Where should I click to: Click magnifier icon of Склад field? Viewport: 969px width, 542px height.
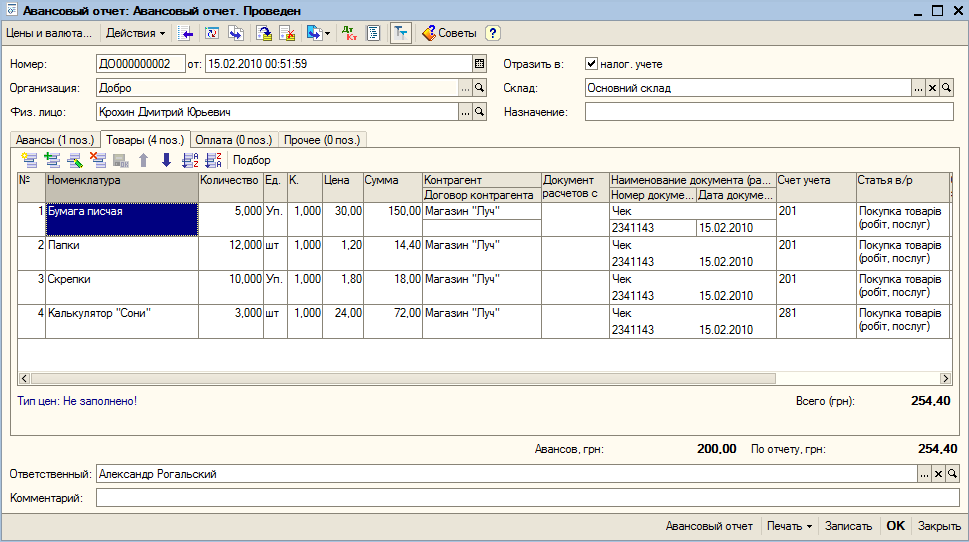tap(947, 88)
